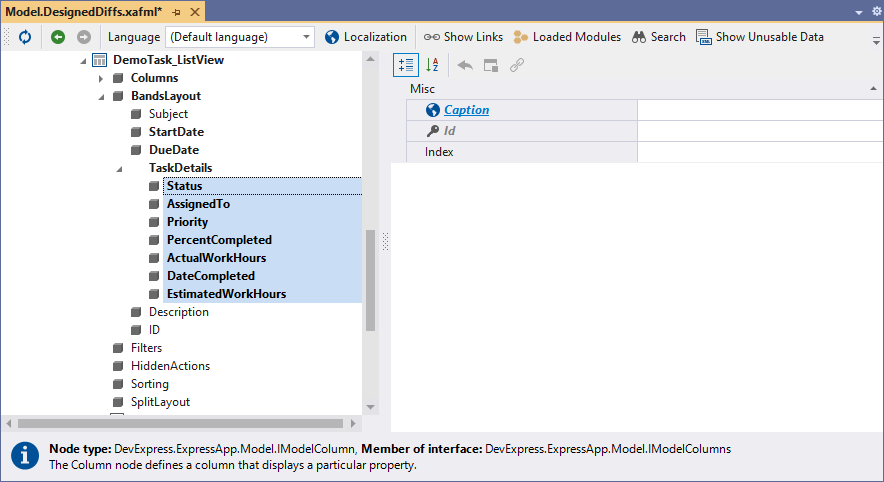
Task: Click the tree horizontal scroll right arrow
Action: tap(353, 423)
